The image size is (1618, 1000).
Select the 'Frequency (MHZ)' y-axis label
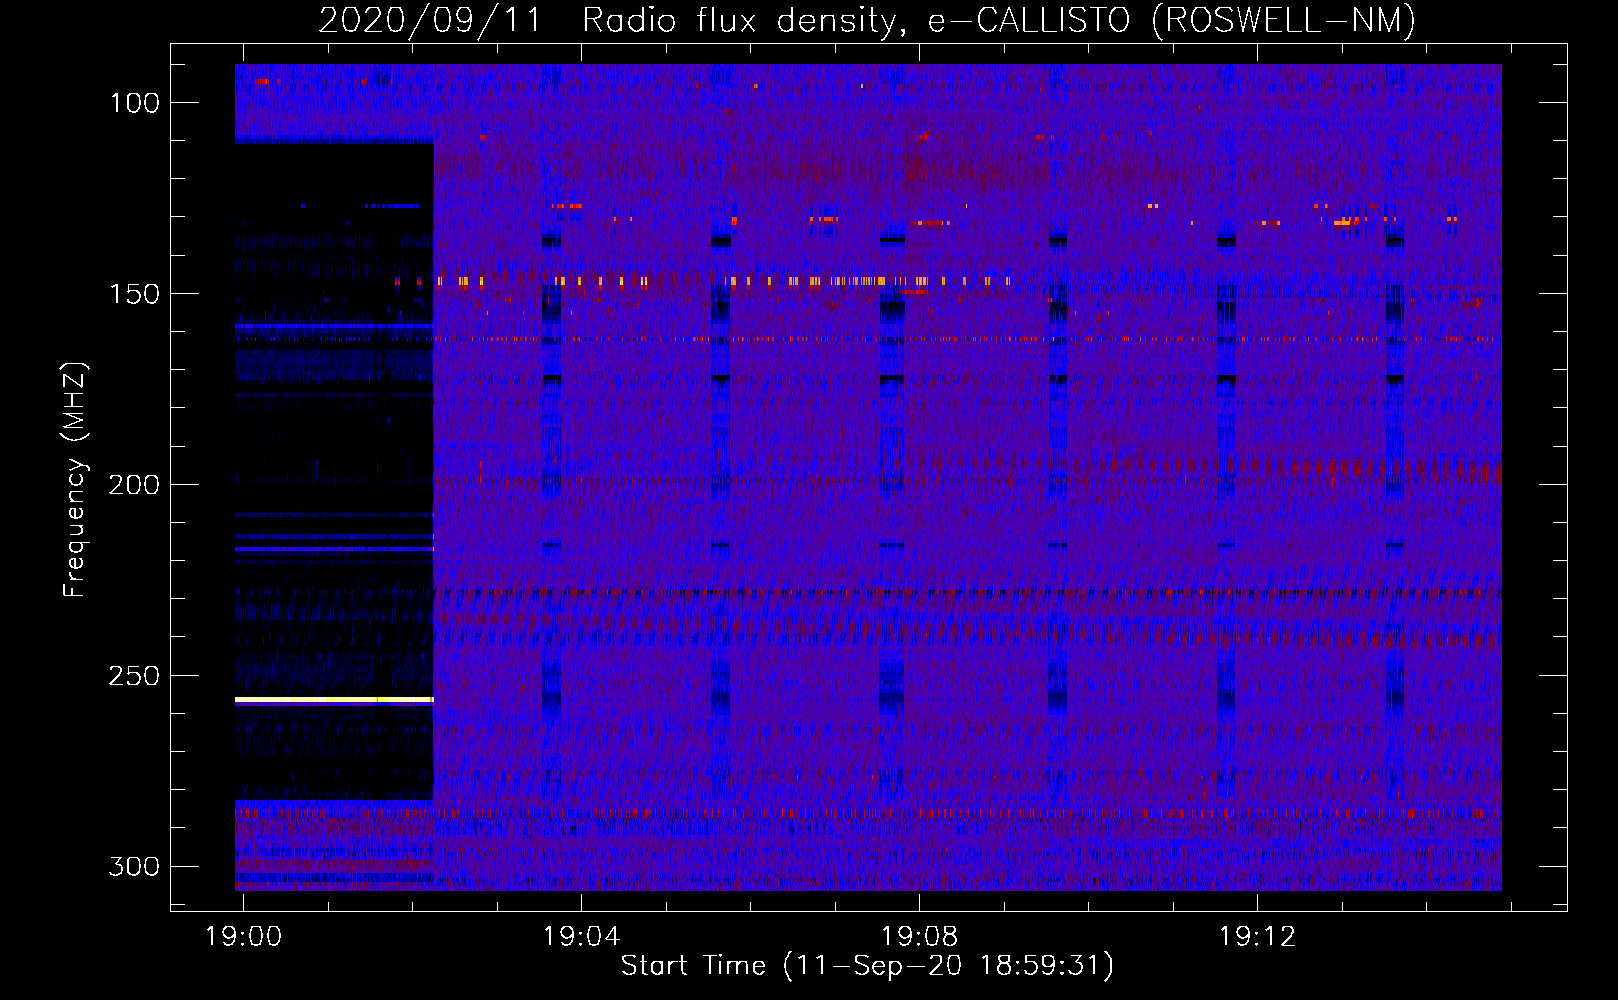tap(74, 480)
